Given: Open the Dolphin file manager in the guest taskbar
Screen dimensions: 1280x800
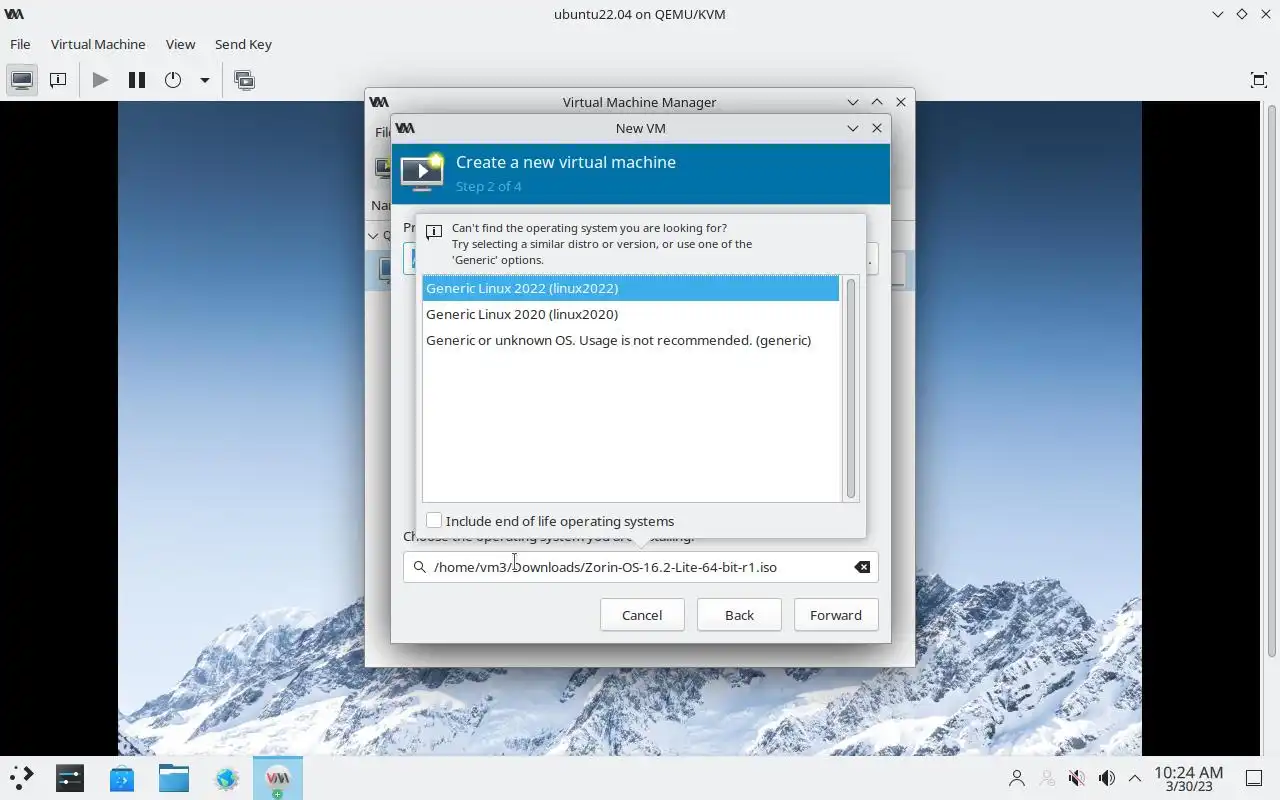Looking at the screenshot, I should (x=174, y=778).
